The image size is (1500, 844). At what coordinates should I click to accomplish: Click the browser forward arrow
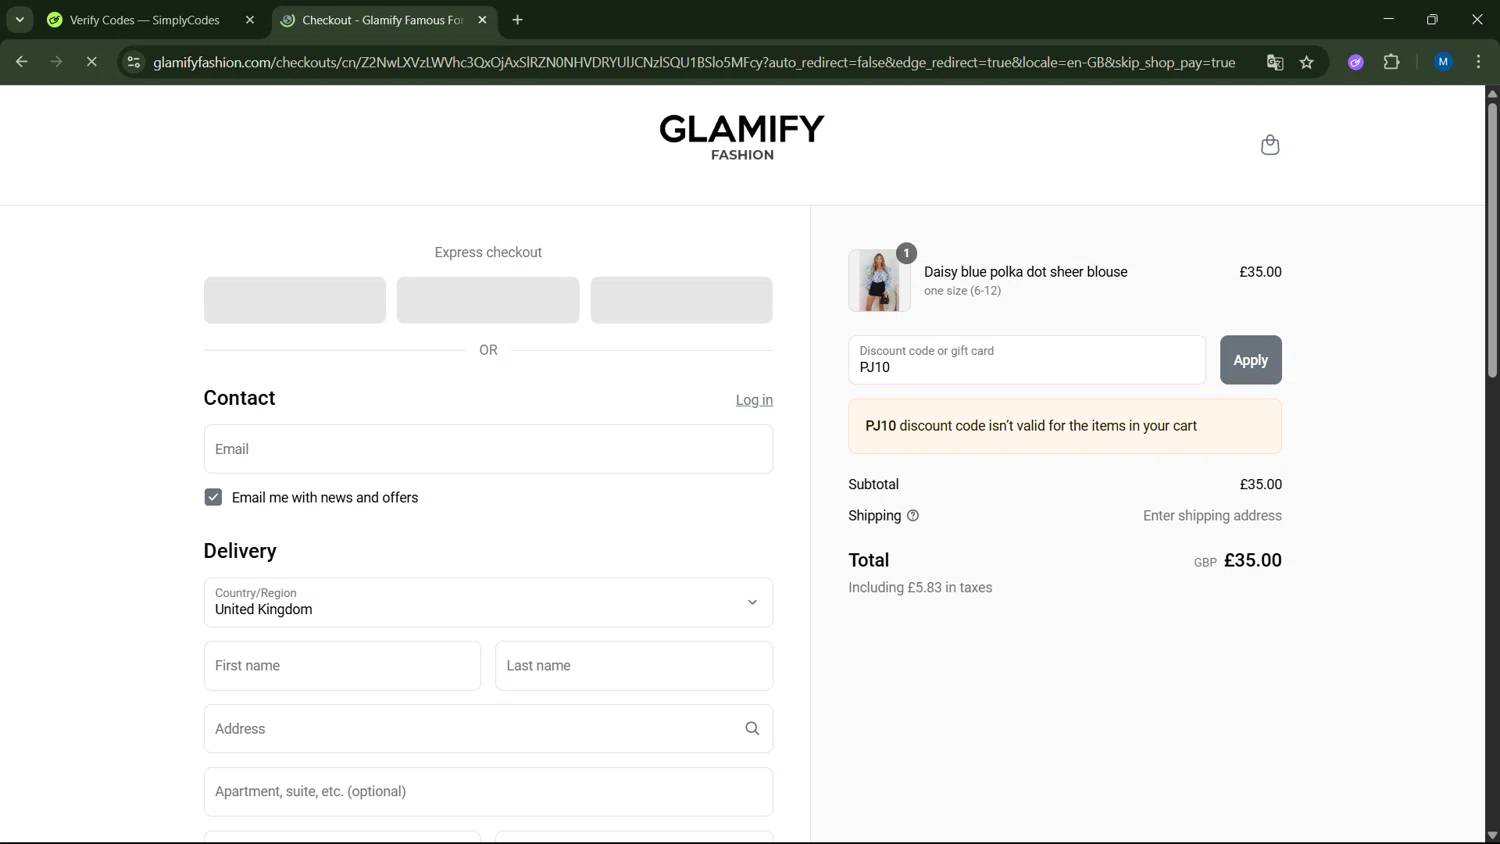[56, 62]
